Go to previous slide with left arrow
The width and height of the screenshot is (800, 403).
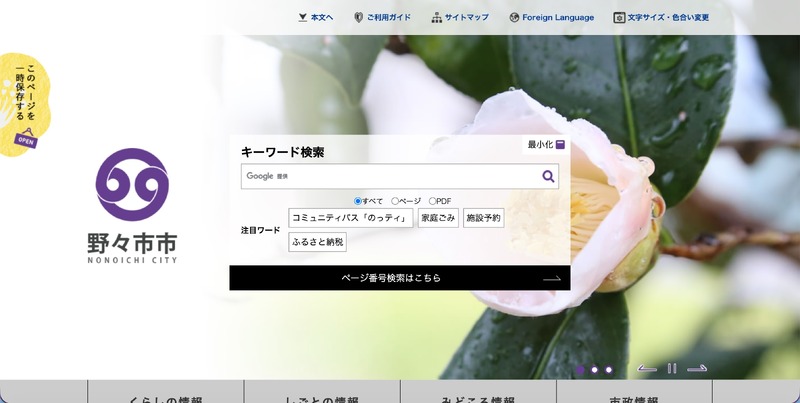tap(647, 368)
